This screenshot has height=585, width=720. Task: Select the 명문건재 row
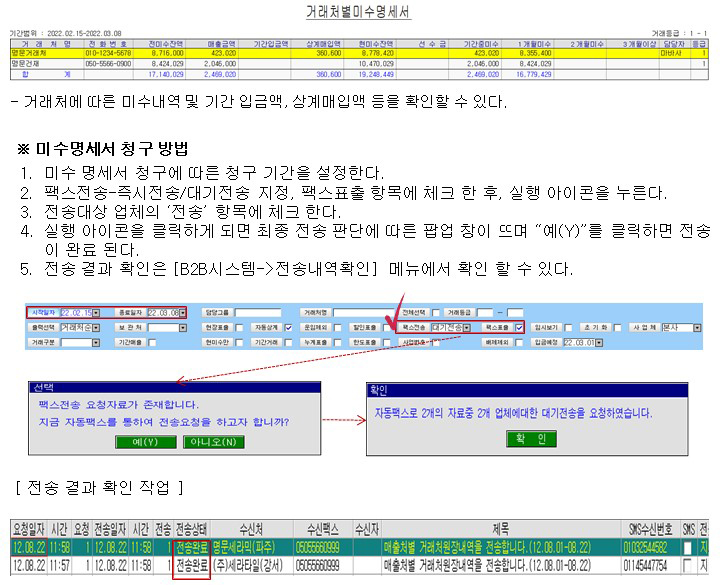359,64
